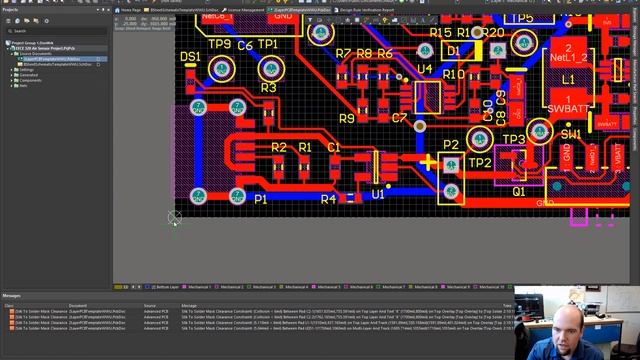Collapse the Source Documents folder
Screen dimensions: 640x360
[12, 53]
